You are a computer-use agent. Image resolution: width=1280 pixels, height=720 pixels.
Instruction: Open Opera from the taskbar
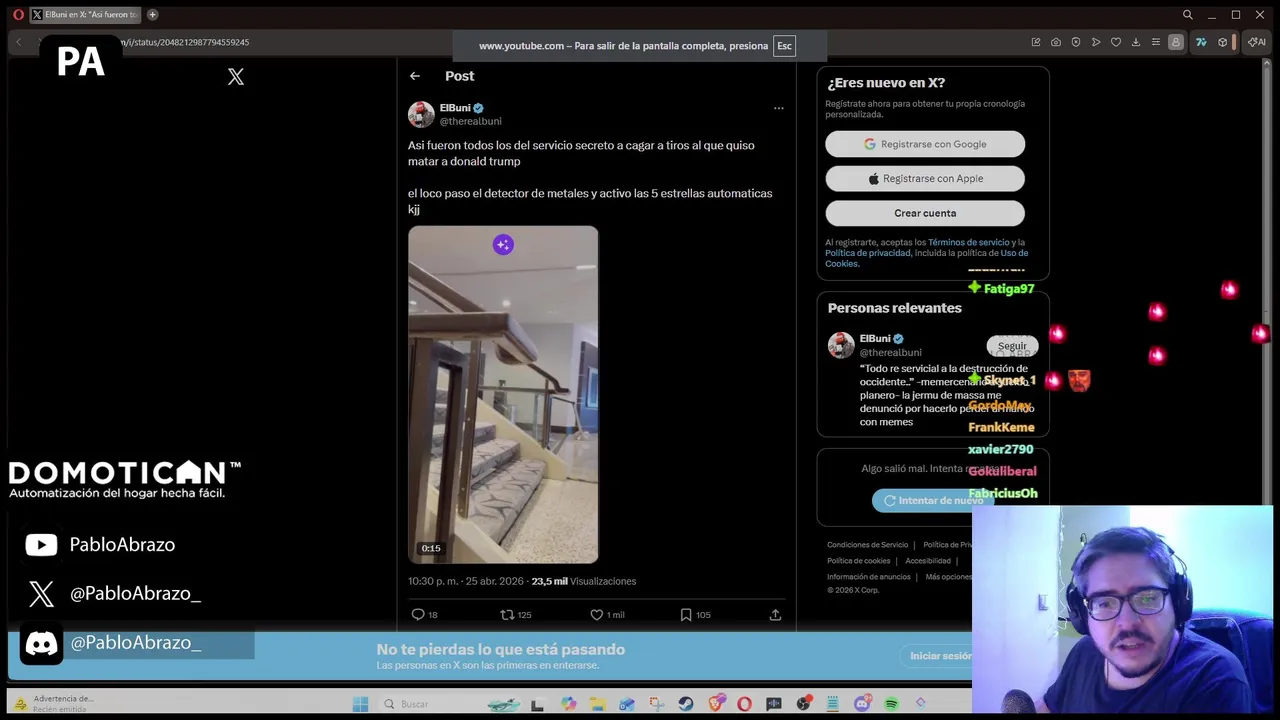pos(744,704)
